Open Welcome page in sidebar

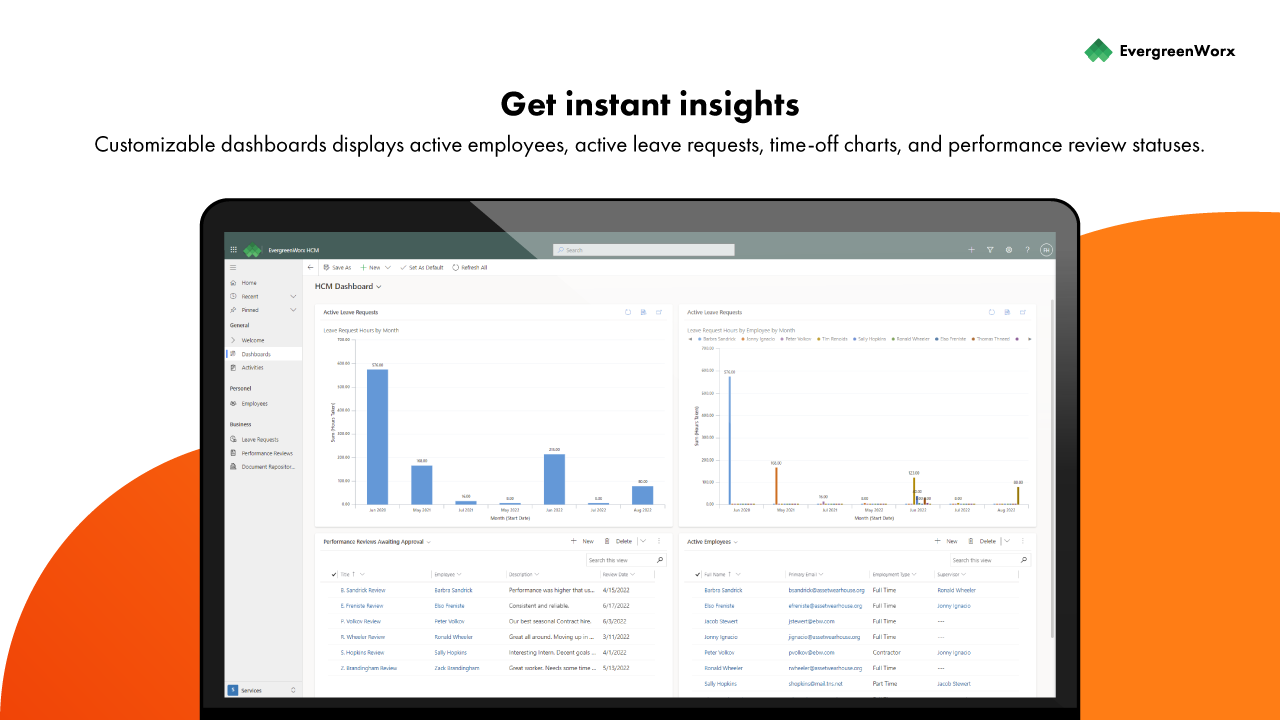tap(253, 340)
